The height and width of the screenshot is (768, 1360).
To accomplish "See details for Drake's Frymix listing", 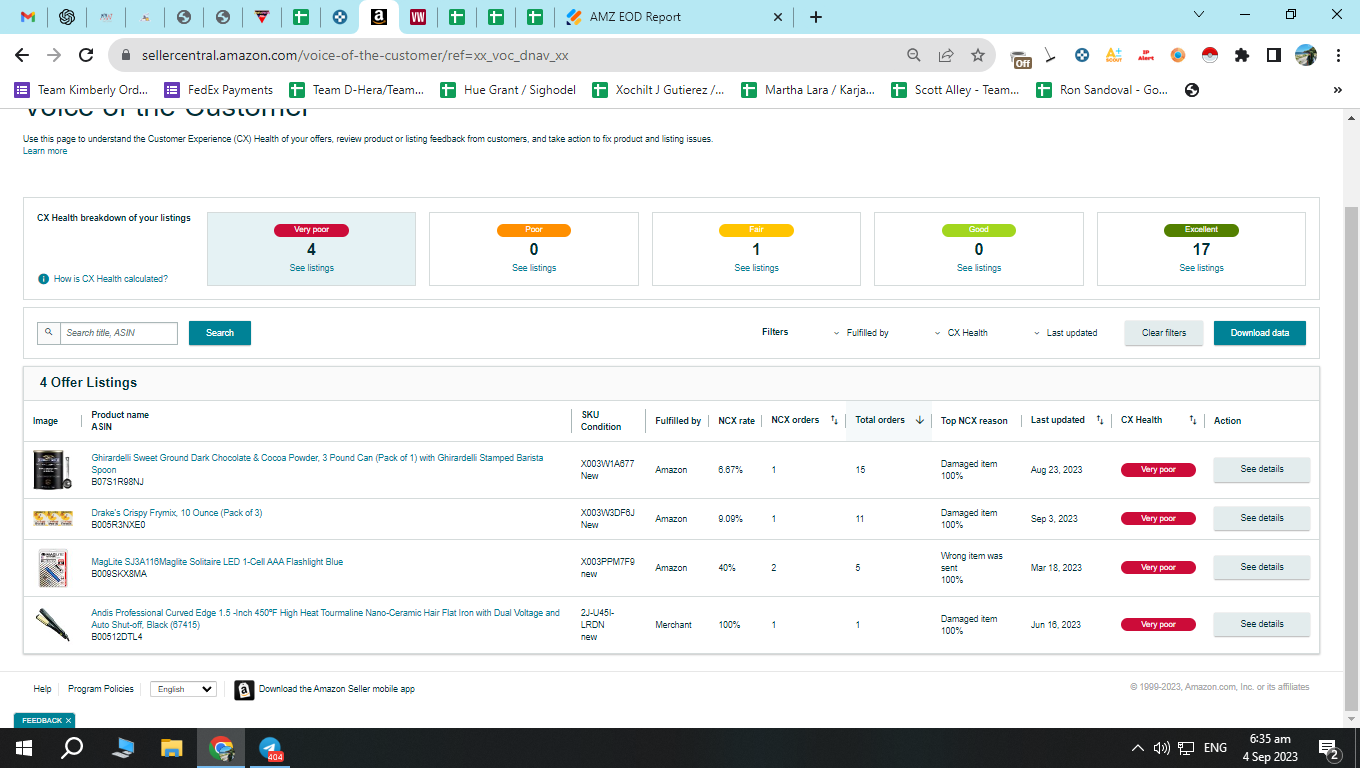I will 1261,518.
